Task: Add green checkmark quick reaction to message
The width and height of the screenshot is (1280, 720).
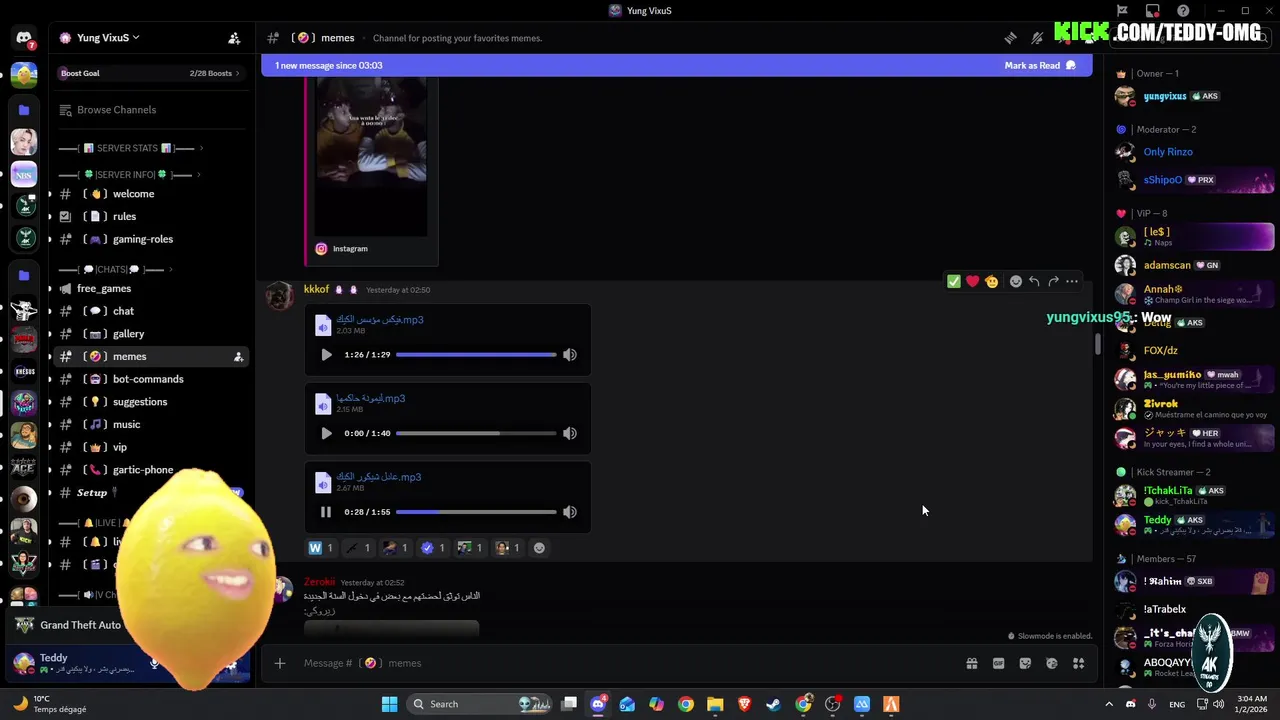Action: coord(954,282)
